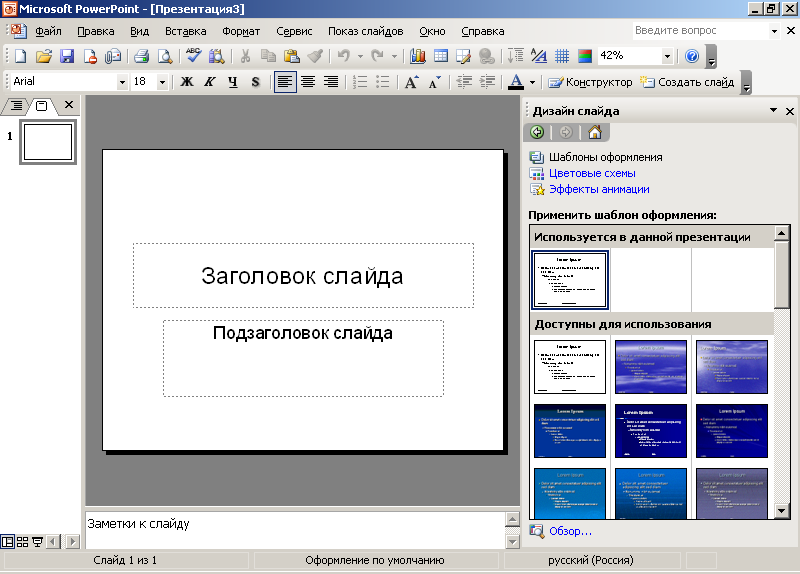Screen dimensions: 800x574
Task: Copy selection with the Copy icon
Action: point(268,56)
